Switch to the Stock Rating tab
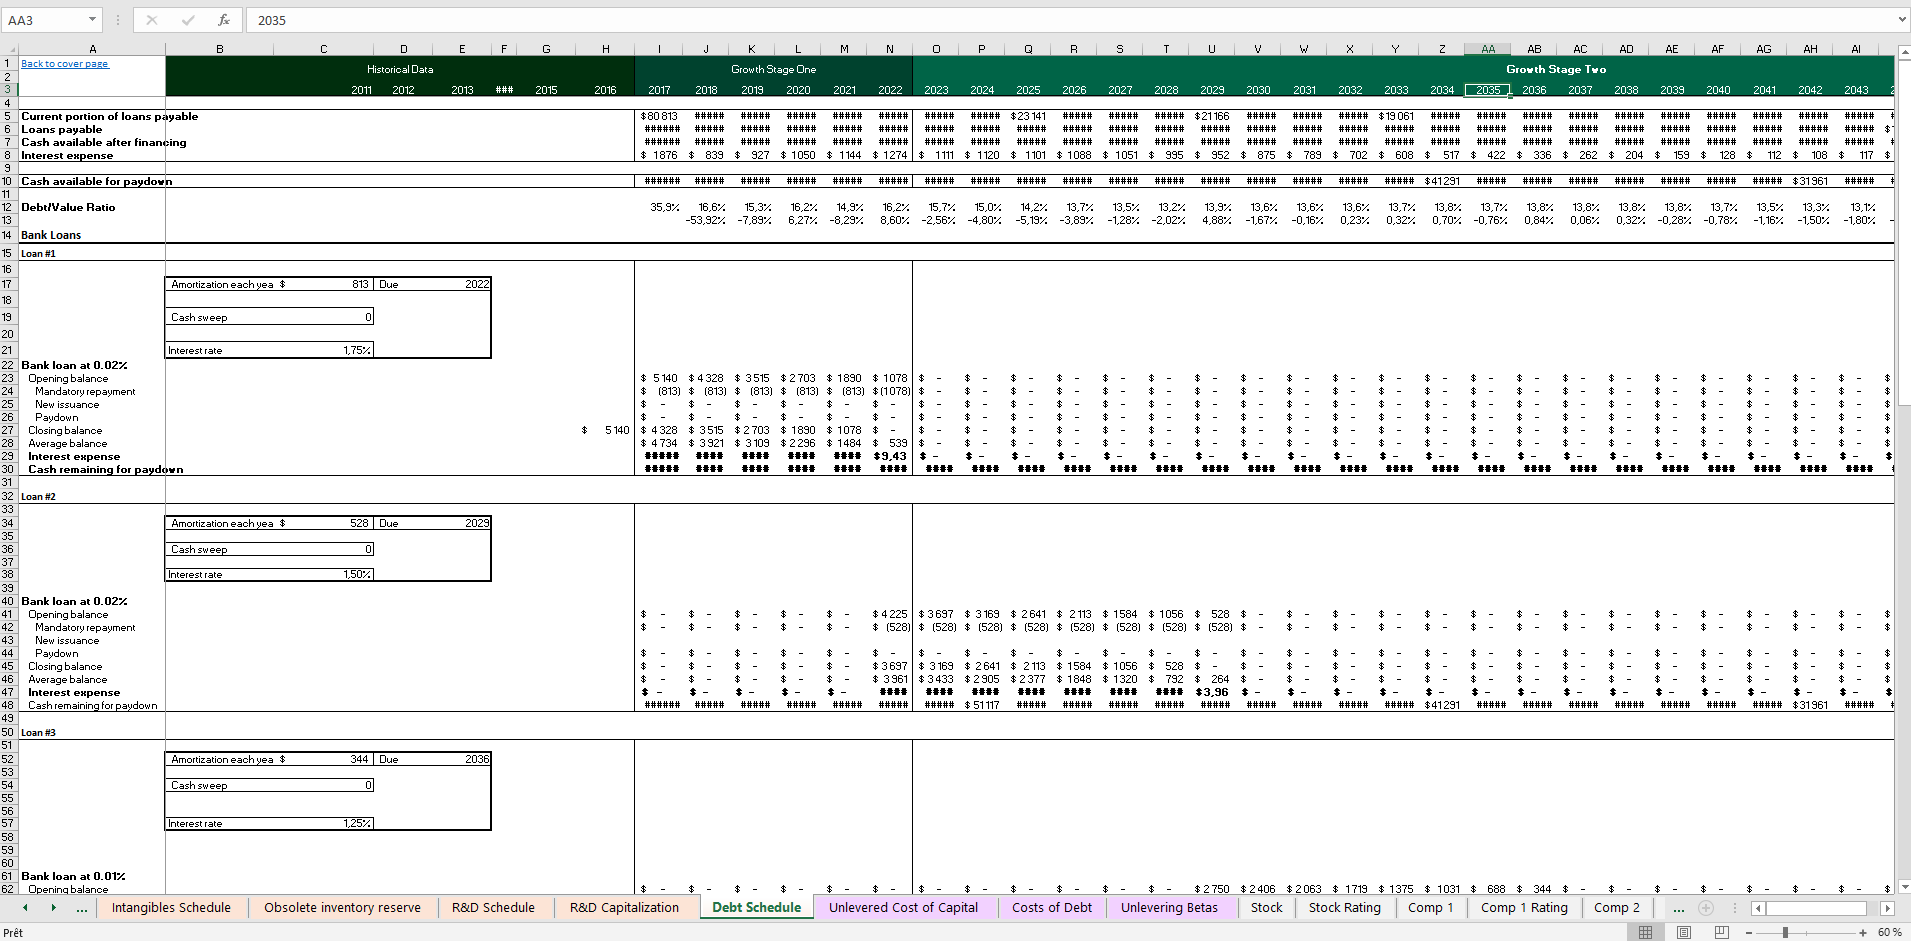 point(1344,908)
